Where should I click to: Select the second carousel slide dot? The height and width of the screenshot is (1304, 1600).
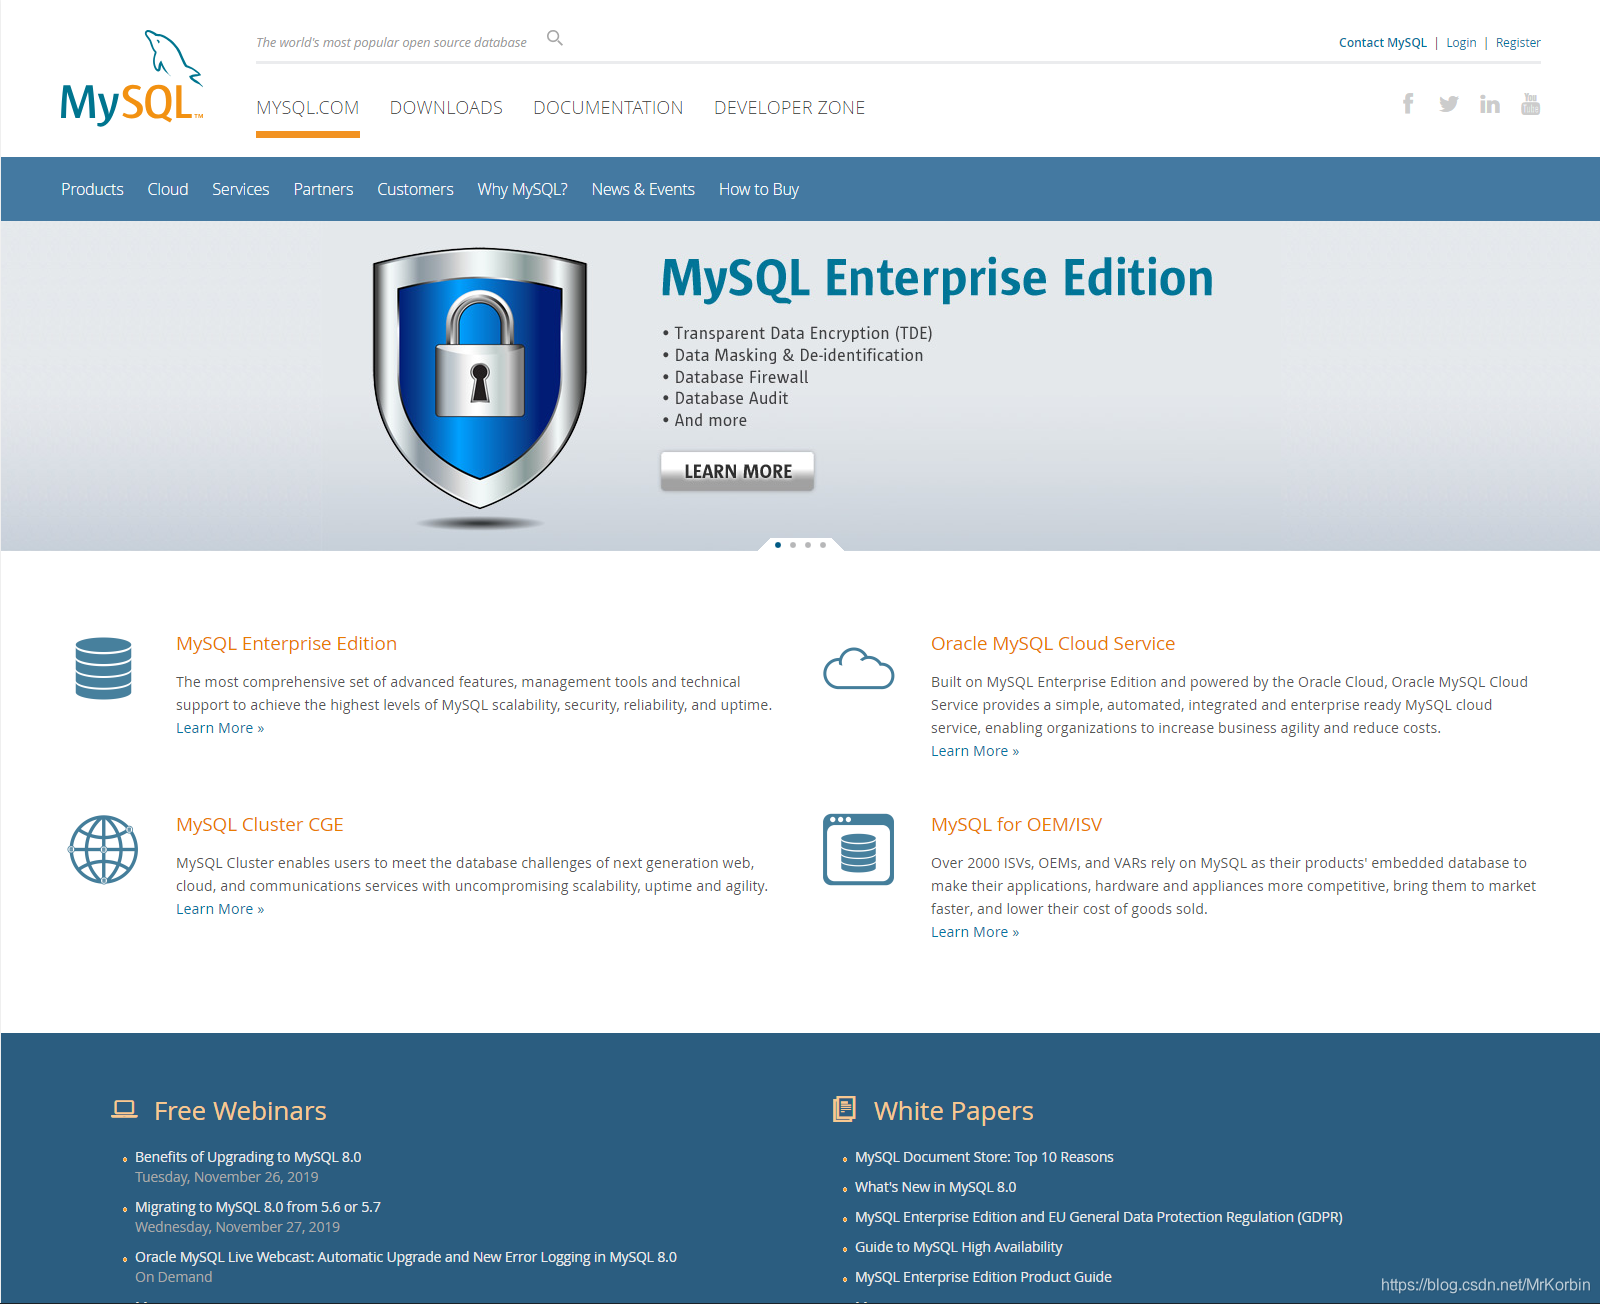click(x=793, y=545)
